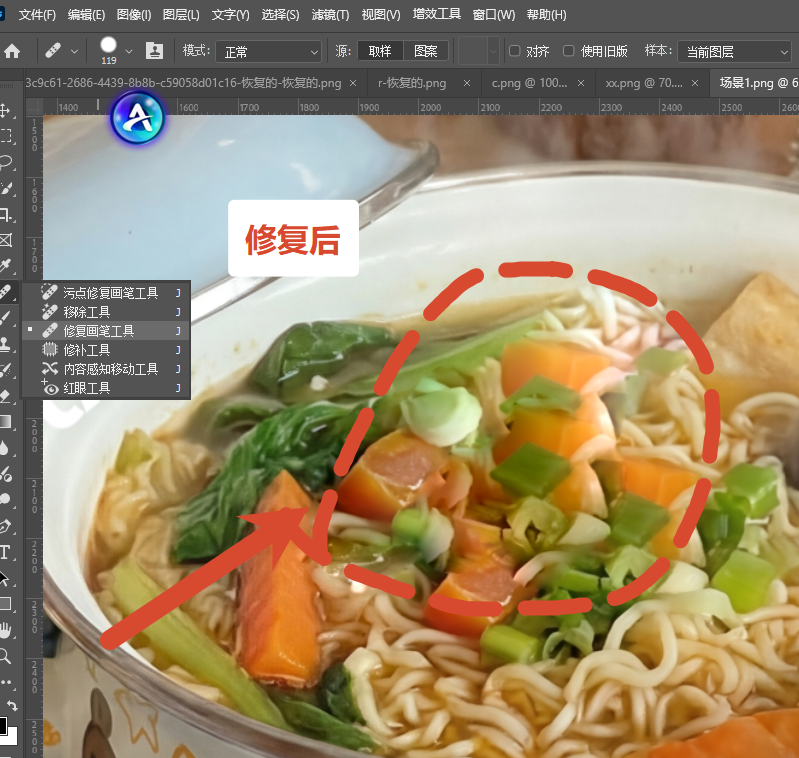The image size is (799, 758).
Task: Select the Type tool in the toolbar
Action: coord(5,553)
